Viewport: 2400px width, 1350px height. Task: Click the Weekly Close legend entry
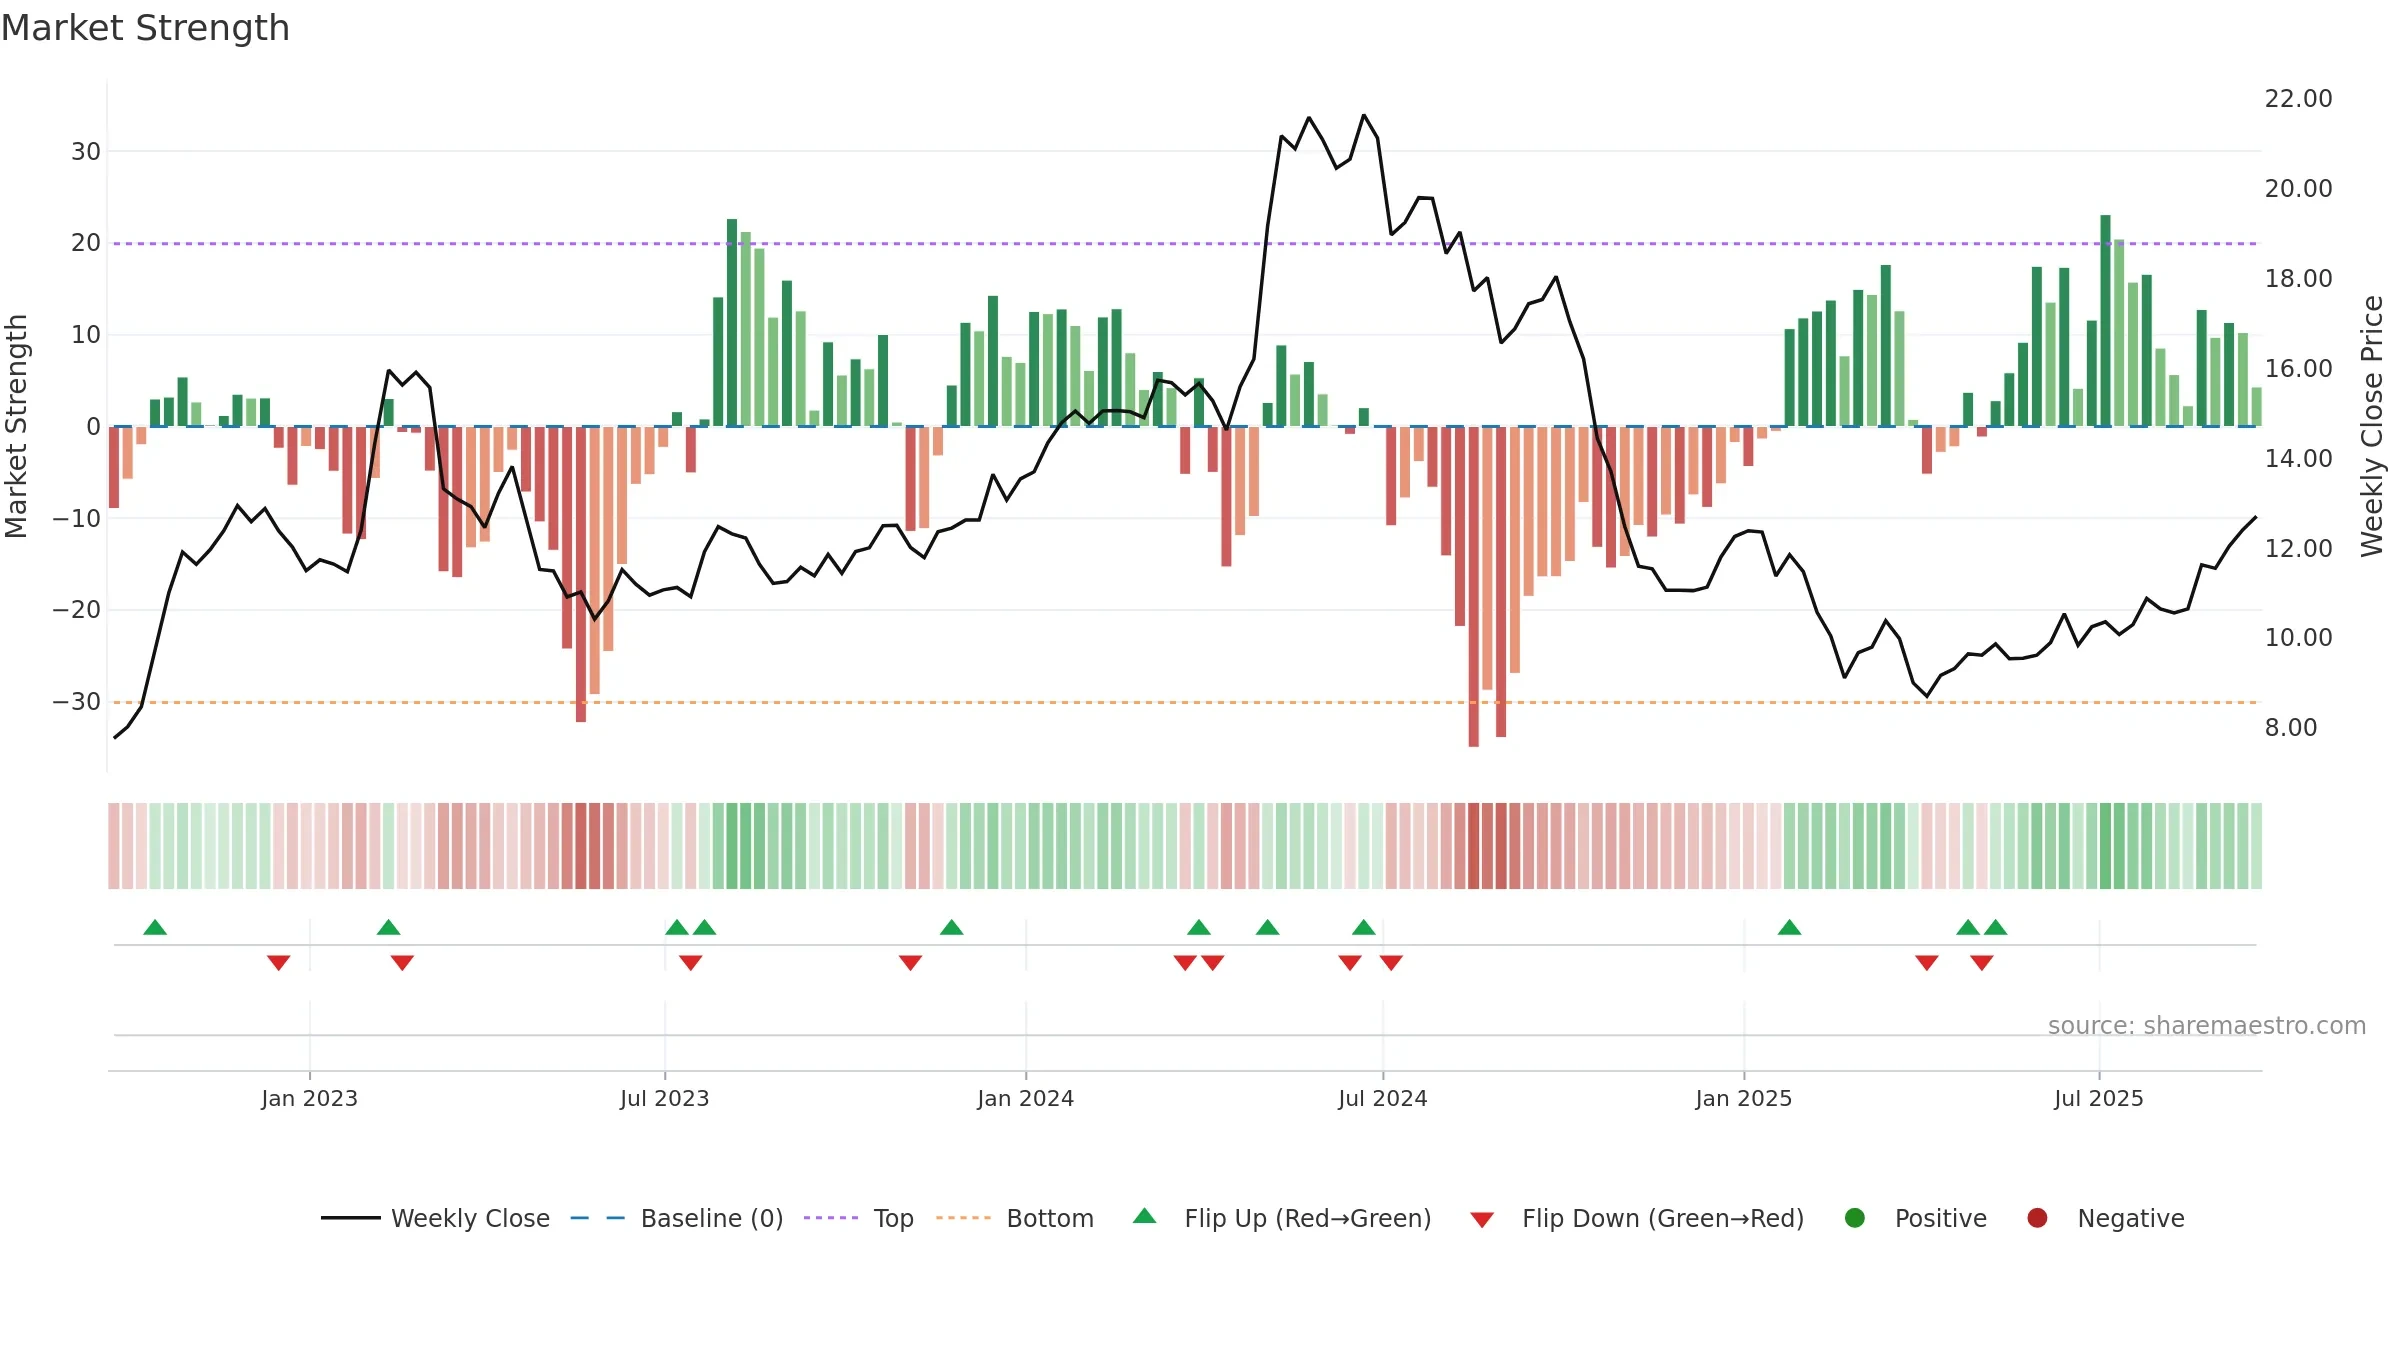pos(435,1218)
